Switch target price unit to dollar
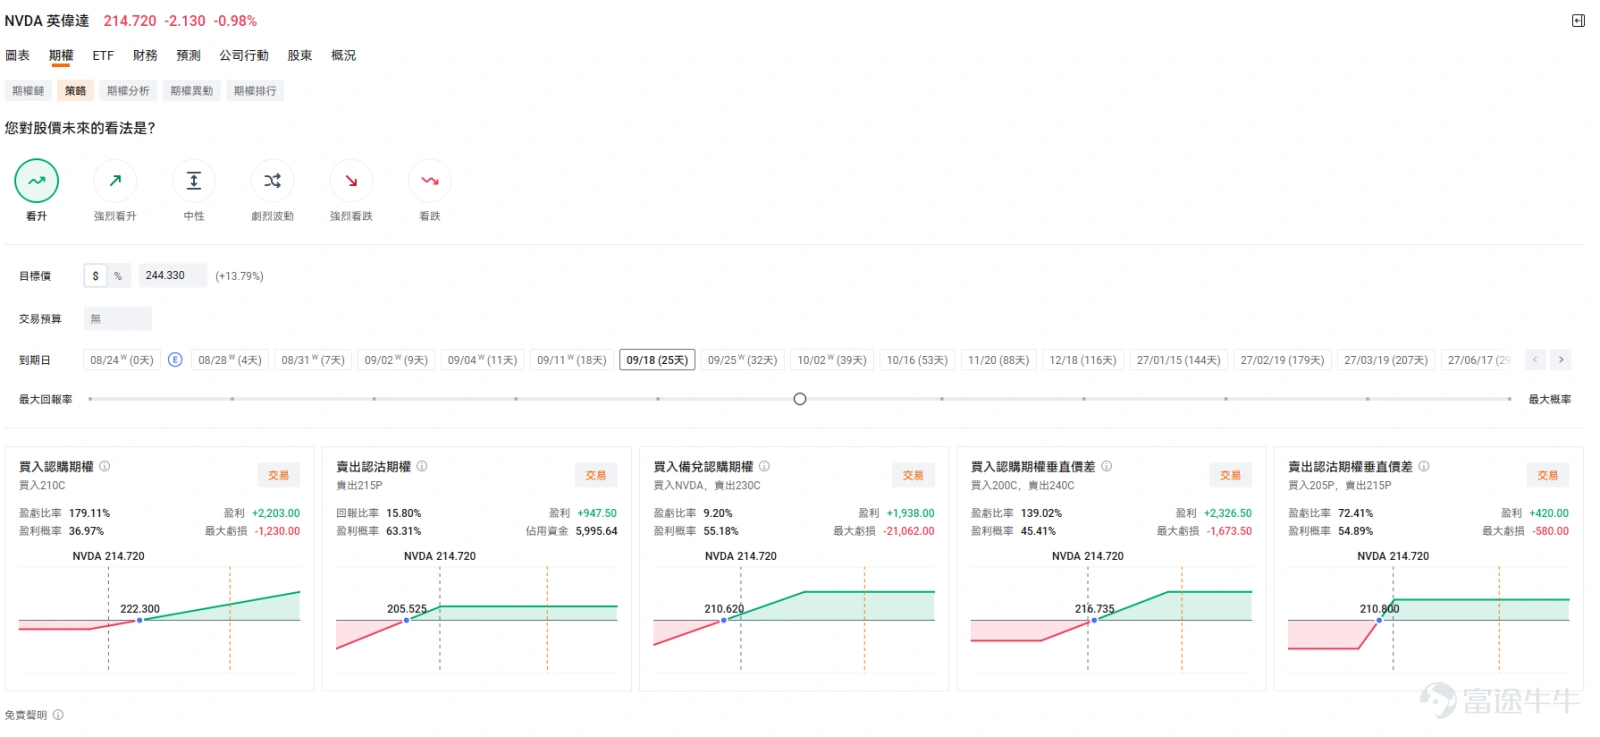This screenshot has width=1600, height=737. click(95, 276)
